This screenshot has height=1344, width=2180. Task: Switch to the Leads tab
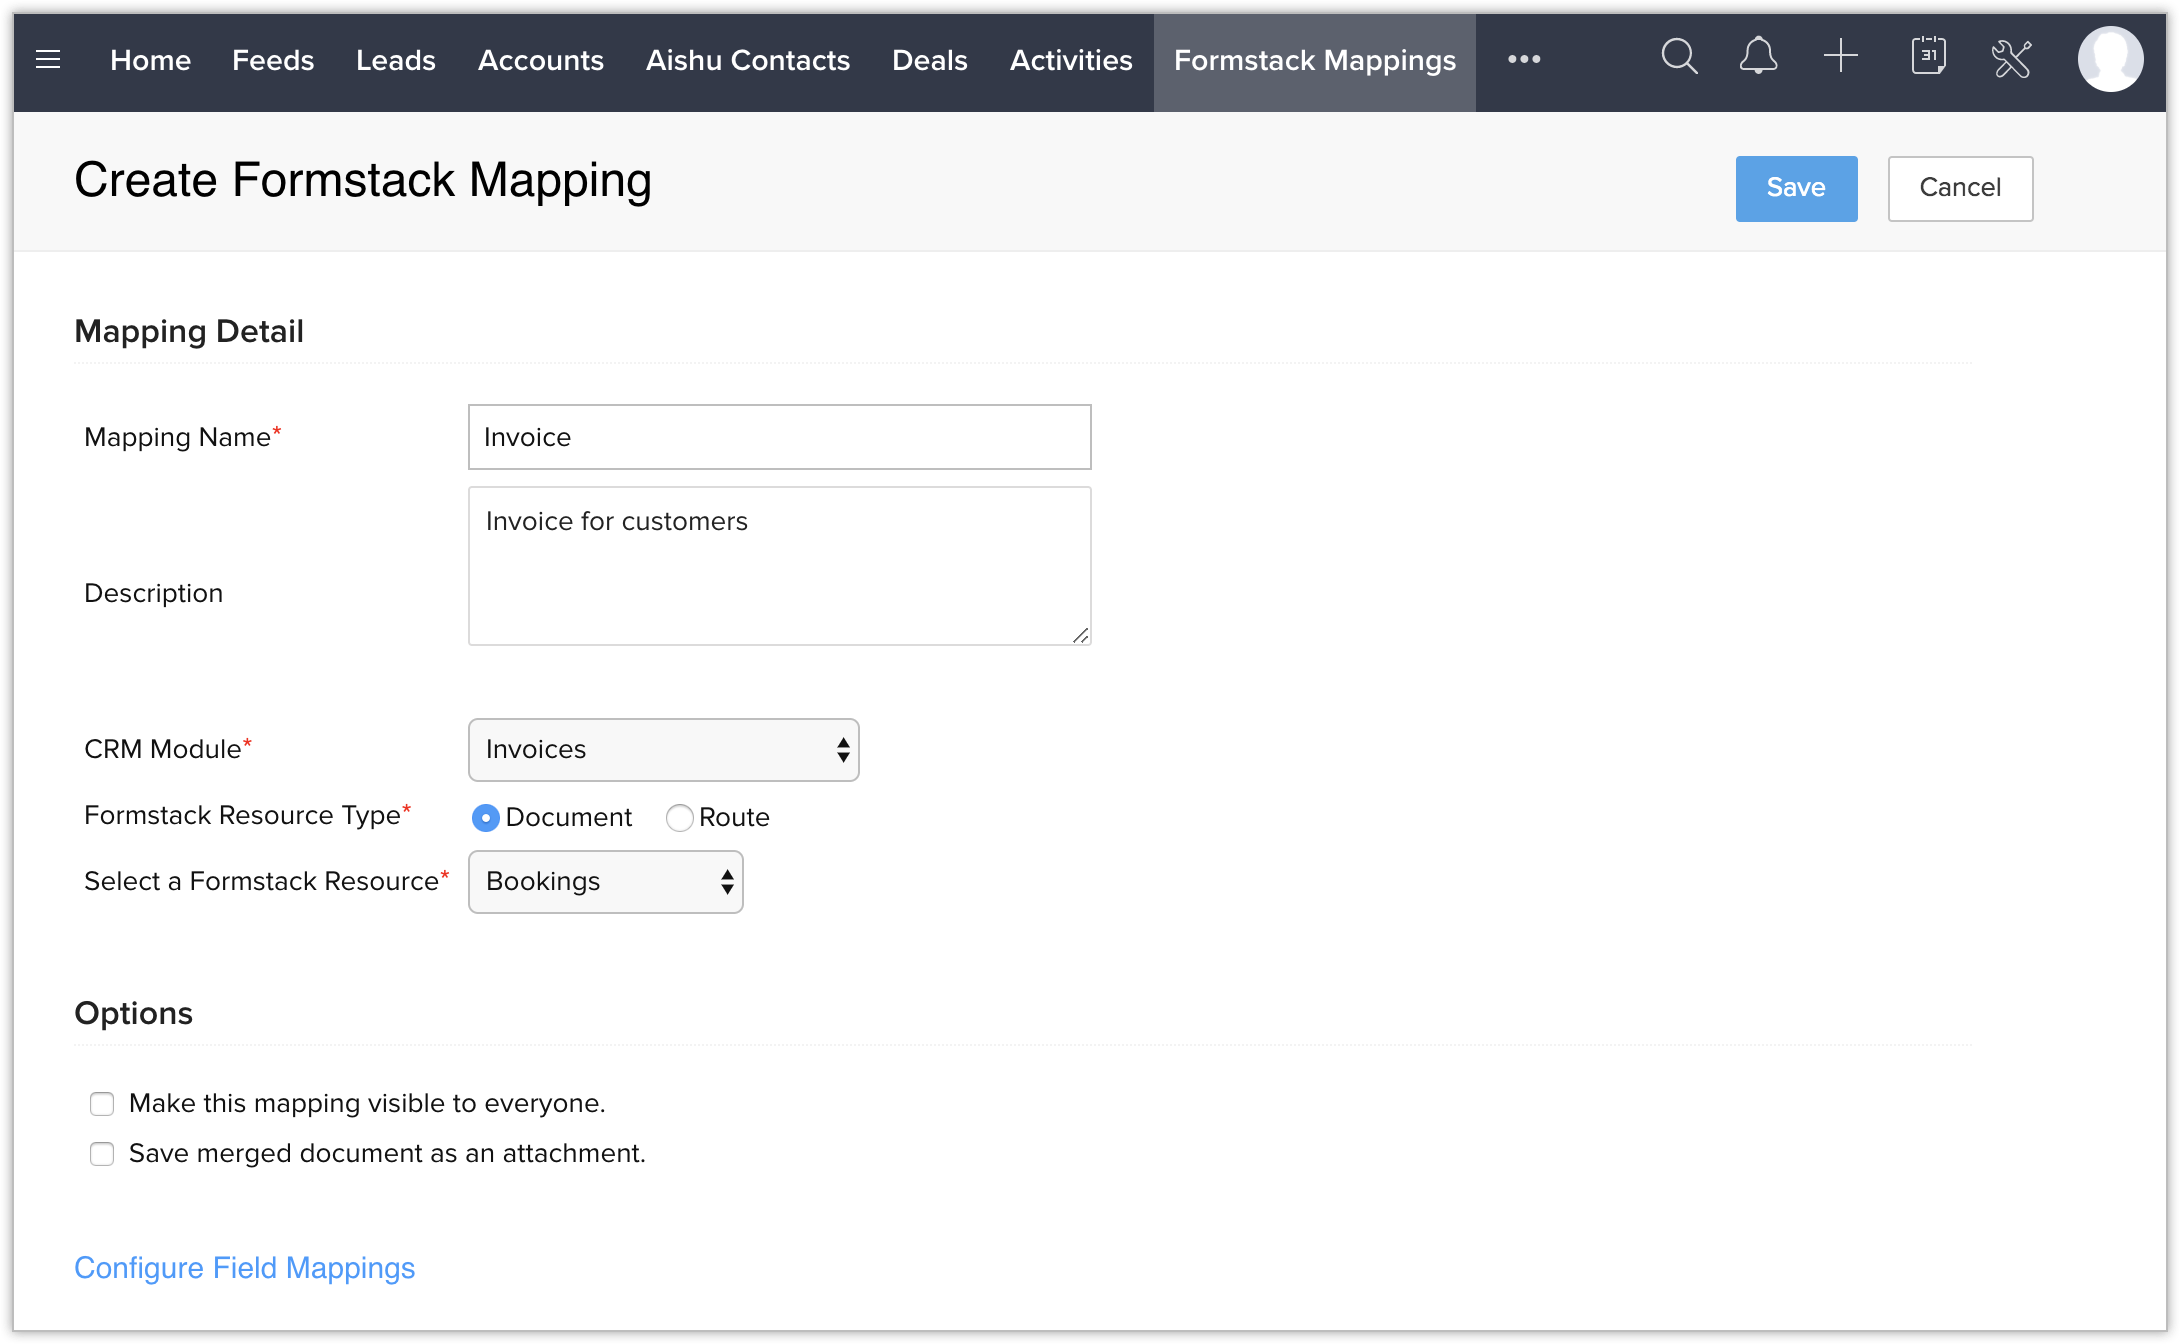[x=396, y=60]
